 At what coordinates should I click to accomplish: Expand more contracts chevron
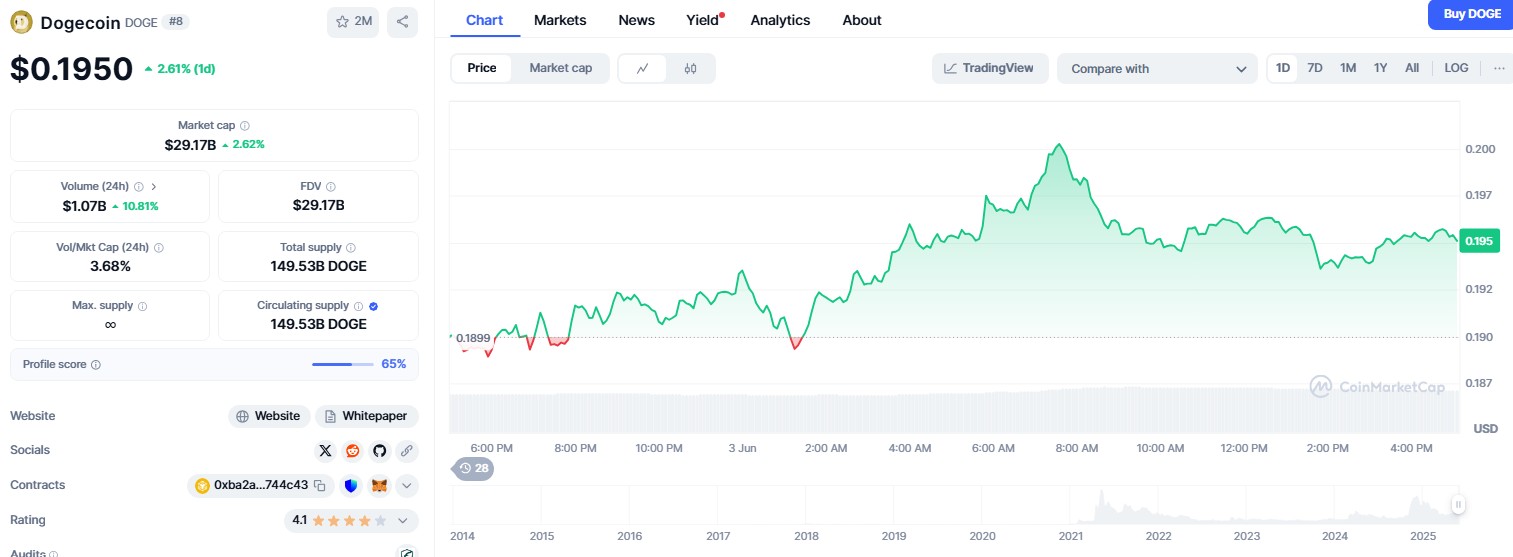406,486
